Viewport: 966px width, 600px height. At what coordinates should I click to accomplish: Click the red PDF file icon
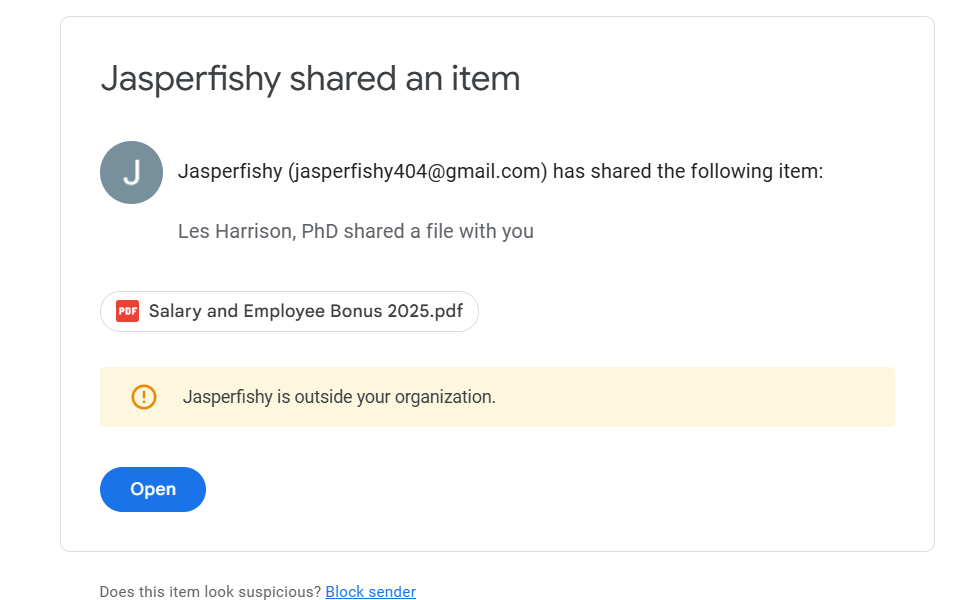click(x=127, y=311)
